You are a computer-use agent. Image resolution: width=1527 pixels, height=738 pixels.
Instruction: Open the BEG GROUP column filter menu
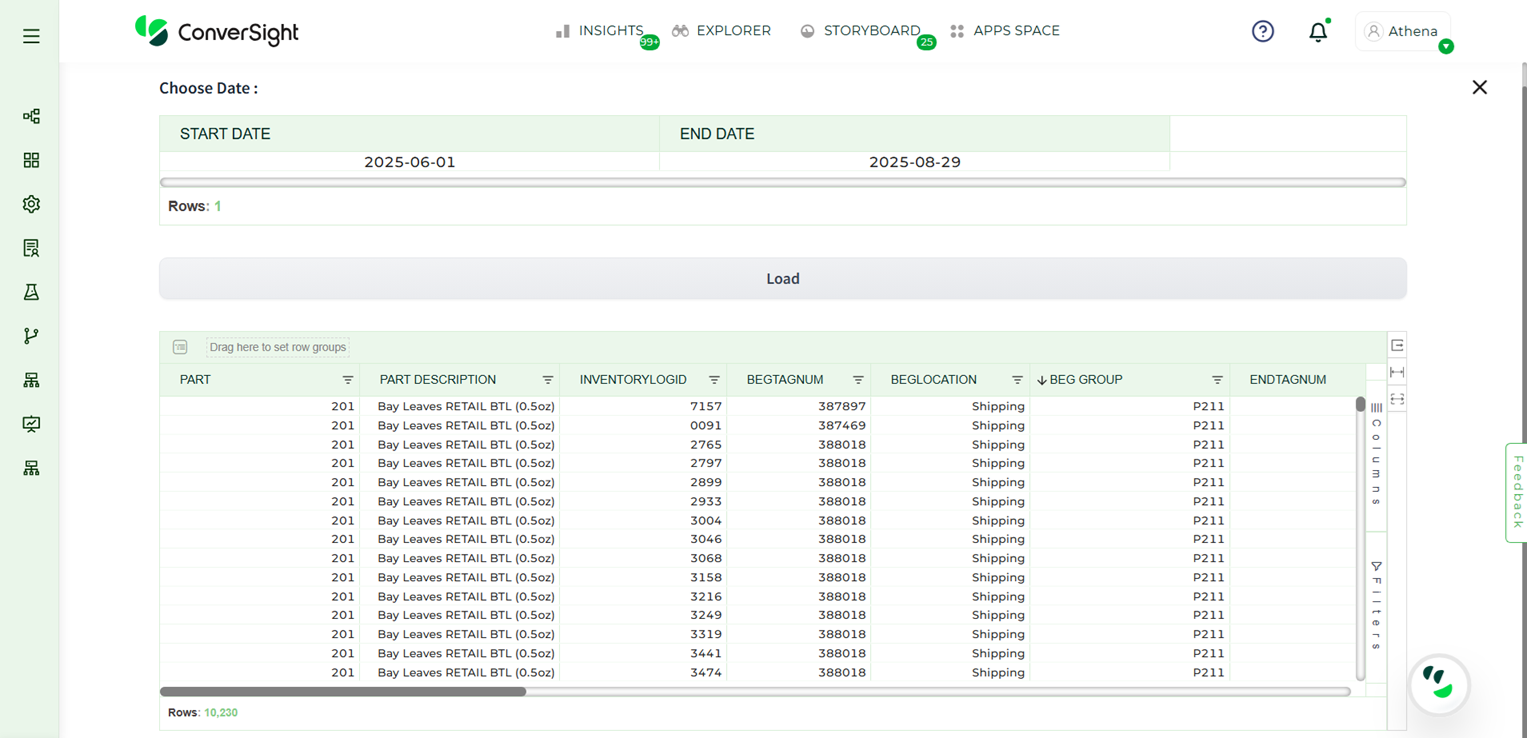point(1217,380)
